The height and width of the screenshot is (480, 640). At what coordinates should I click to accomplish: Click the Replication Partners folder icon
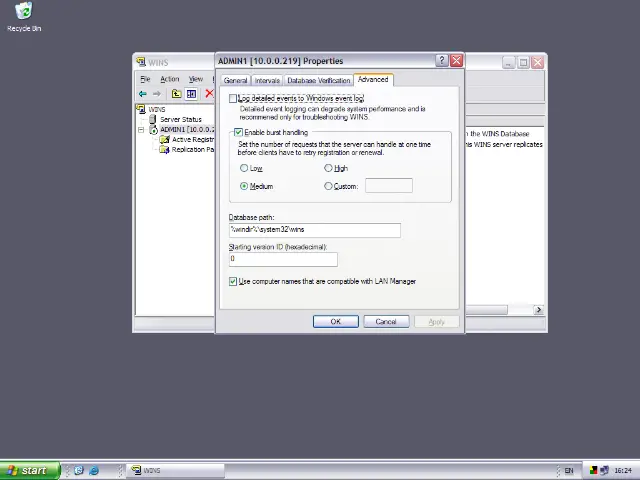tap(164, 150)
